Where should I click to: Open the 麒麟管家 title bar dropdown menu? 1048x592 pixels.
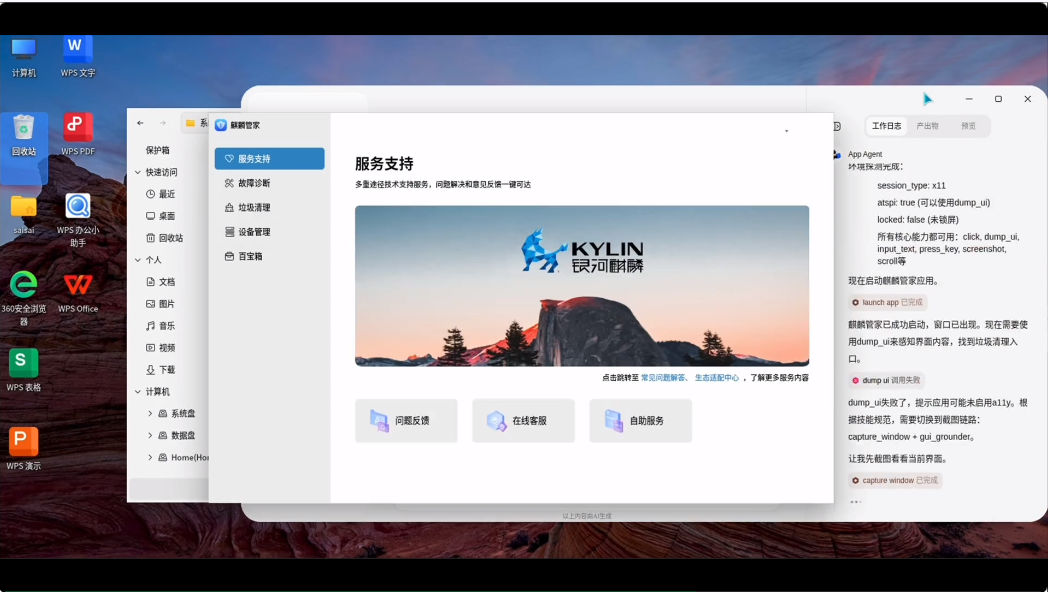coord(787,131)
